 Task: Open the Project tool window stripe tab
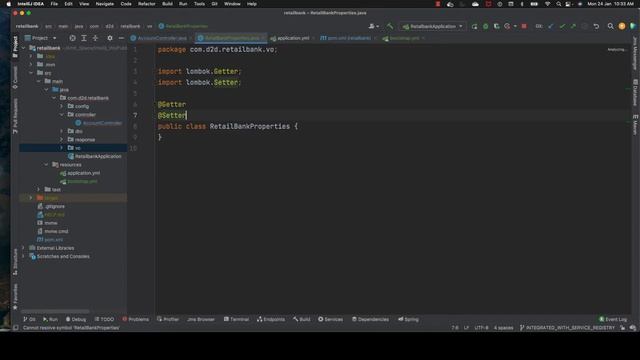[15, 46]
